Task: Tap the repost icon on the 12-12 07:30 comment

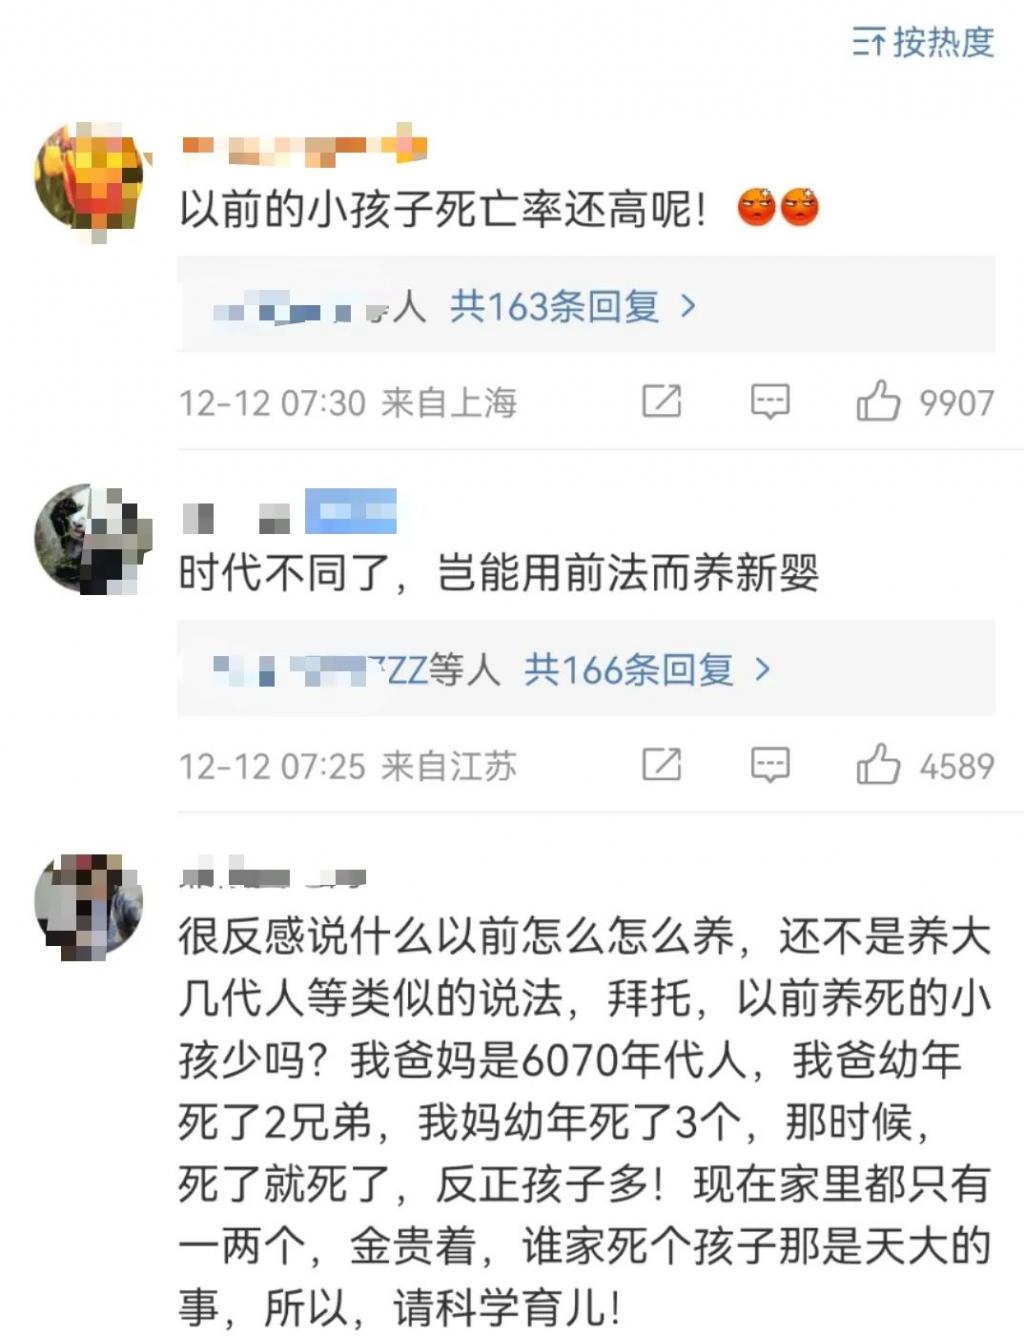Action: point(661,401)
